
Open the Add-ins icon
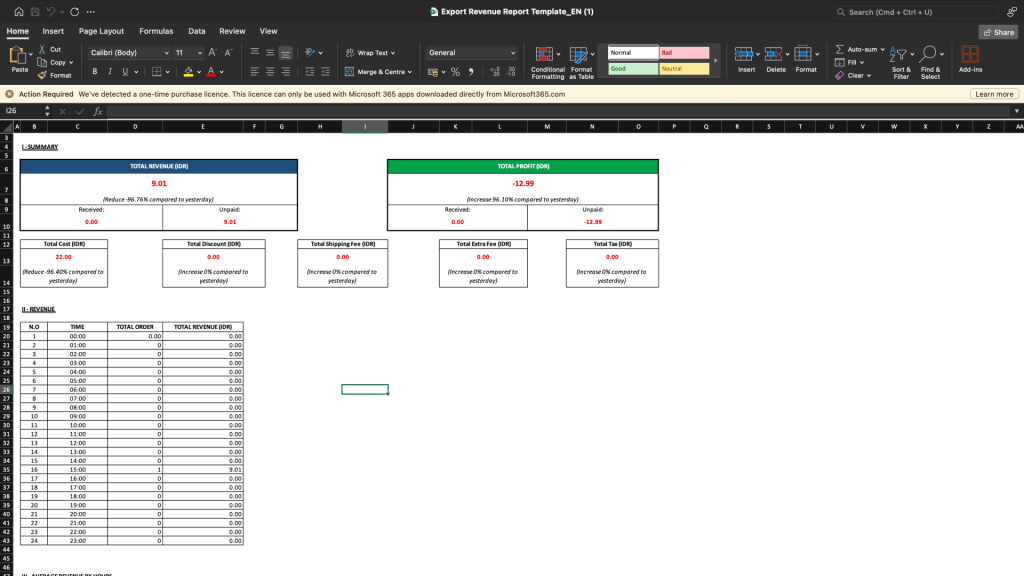pos(970,54)
